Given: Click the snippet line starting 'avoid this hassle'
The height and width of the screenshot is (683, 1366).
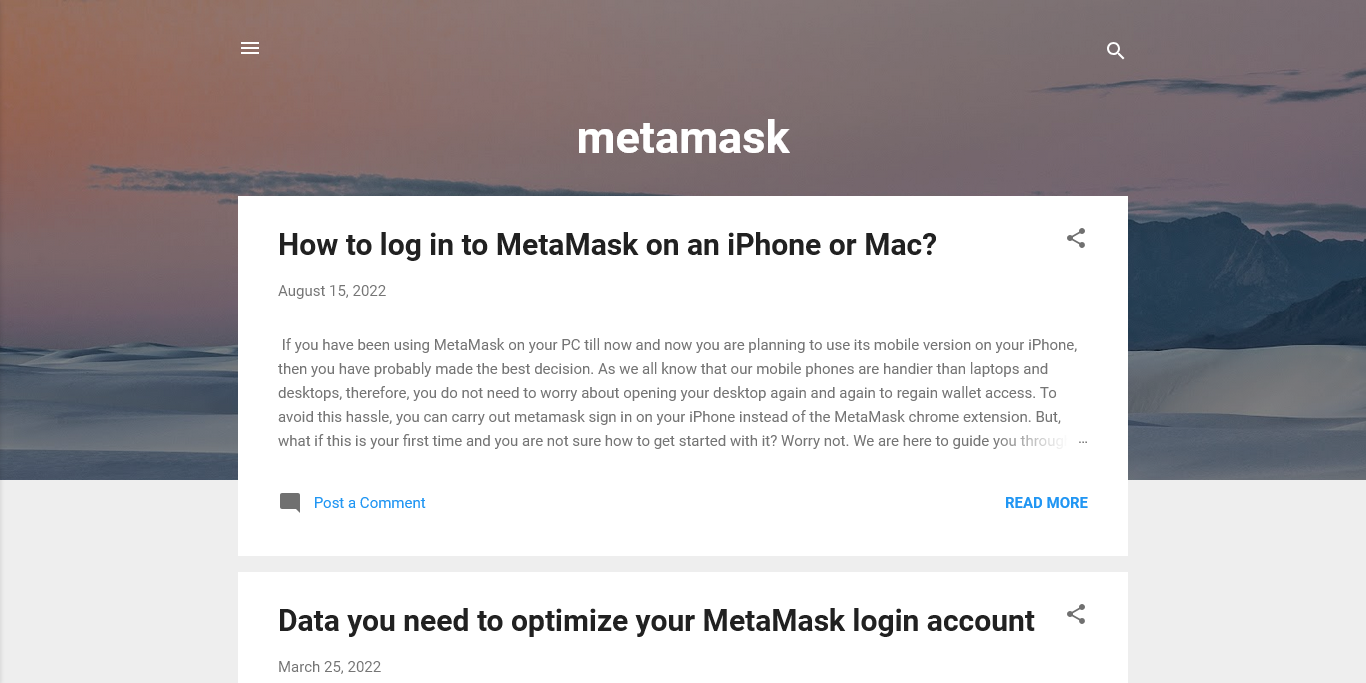Looking at the screenshot, I should tap(670, 417).
